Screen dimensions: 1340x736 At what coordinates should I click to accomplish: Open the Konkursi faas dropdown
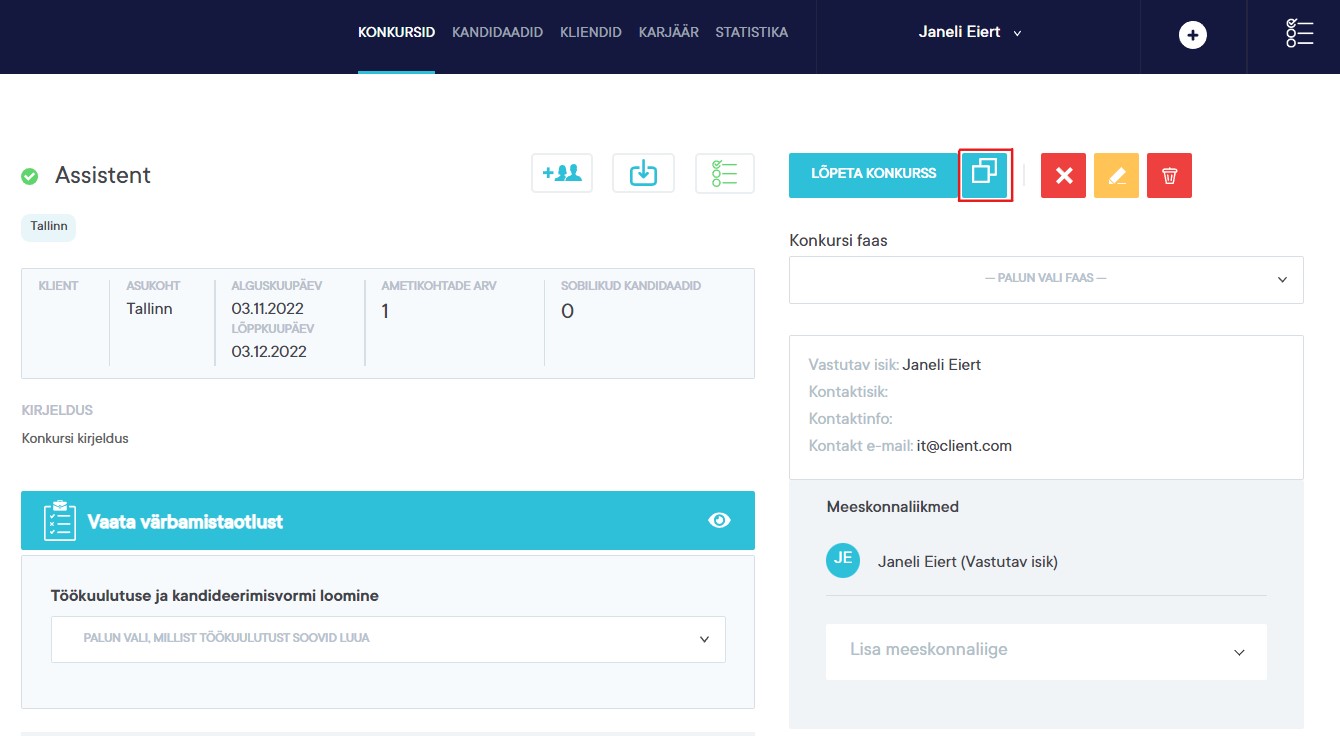click(1046, 279)
